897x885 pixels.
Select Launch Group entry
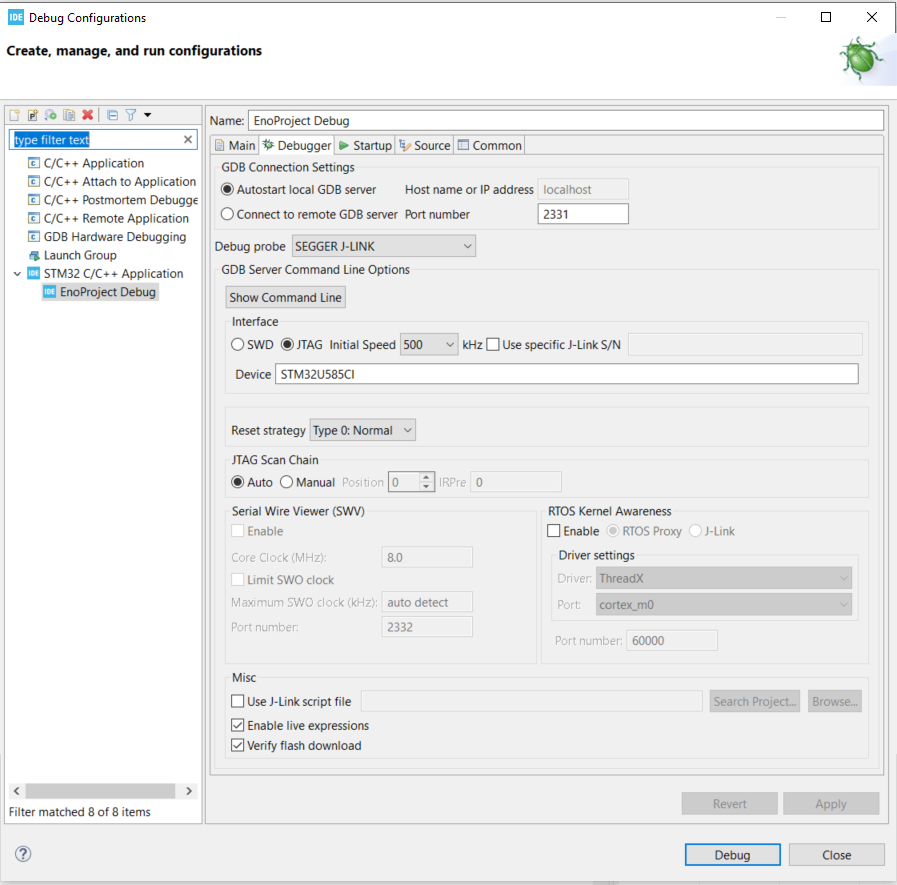pyautogui.click(x=73, y=255)
